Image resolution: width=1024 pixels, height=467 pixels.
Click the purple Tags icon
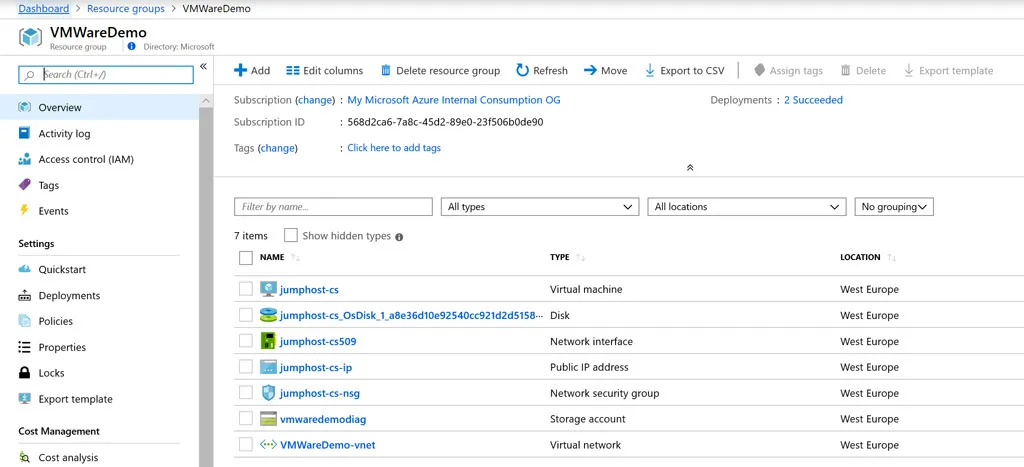coord(25,185)
